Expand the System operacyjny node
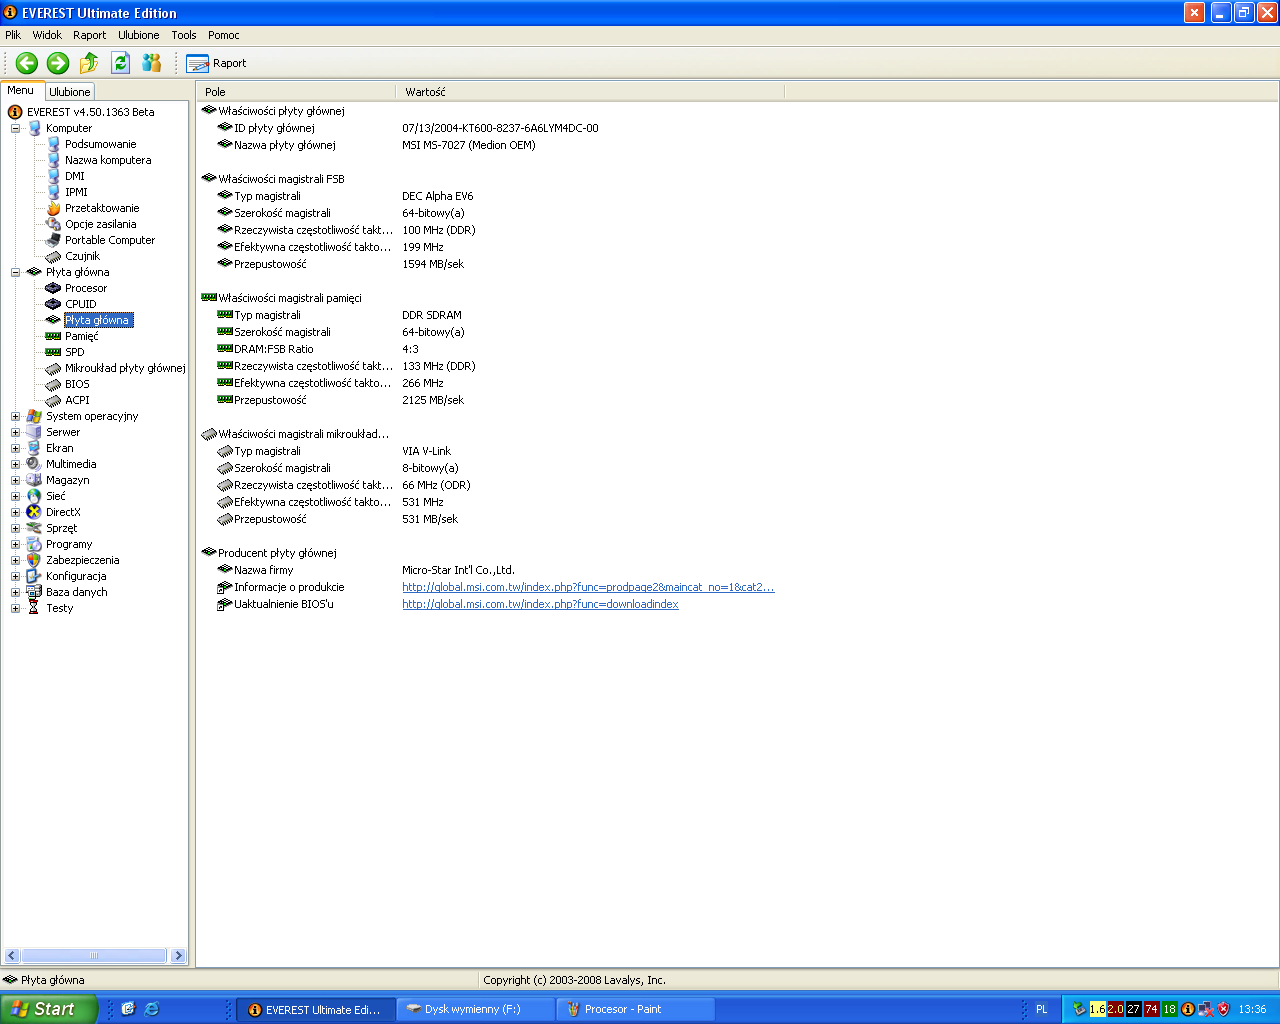 [x=15, y=416]
